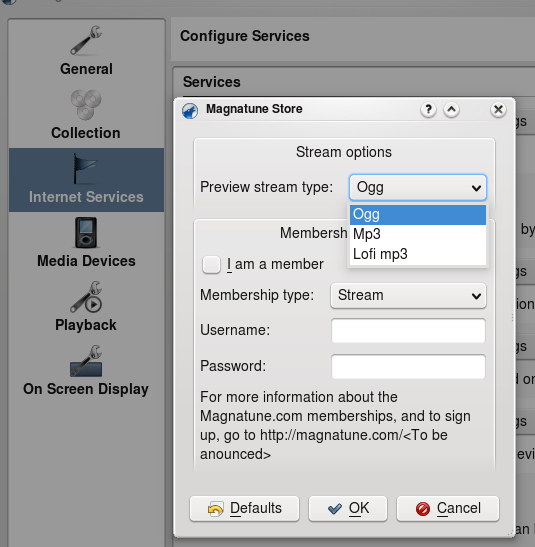535x547 pixels.
Task: Select the Internet Services flag icon
Action: point(85,168)
